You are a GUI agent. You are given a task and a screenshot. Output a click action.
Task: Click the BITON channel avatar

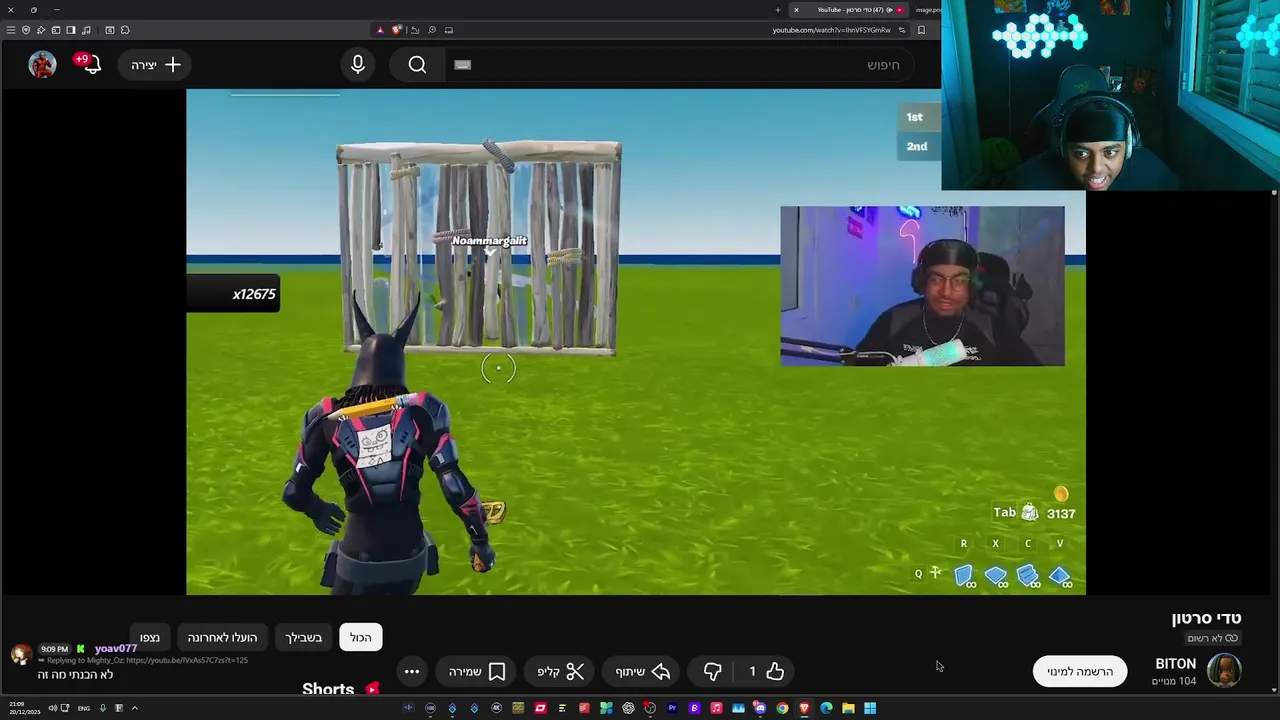pyautogui.click(x=1224, y=671)
